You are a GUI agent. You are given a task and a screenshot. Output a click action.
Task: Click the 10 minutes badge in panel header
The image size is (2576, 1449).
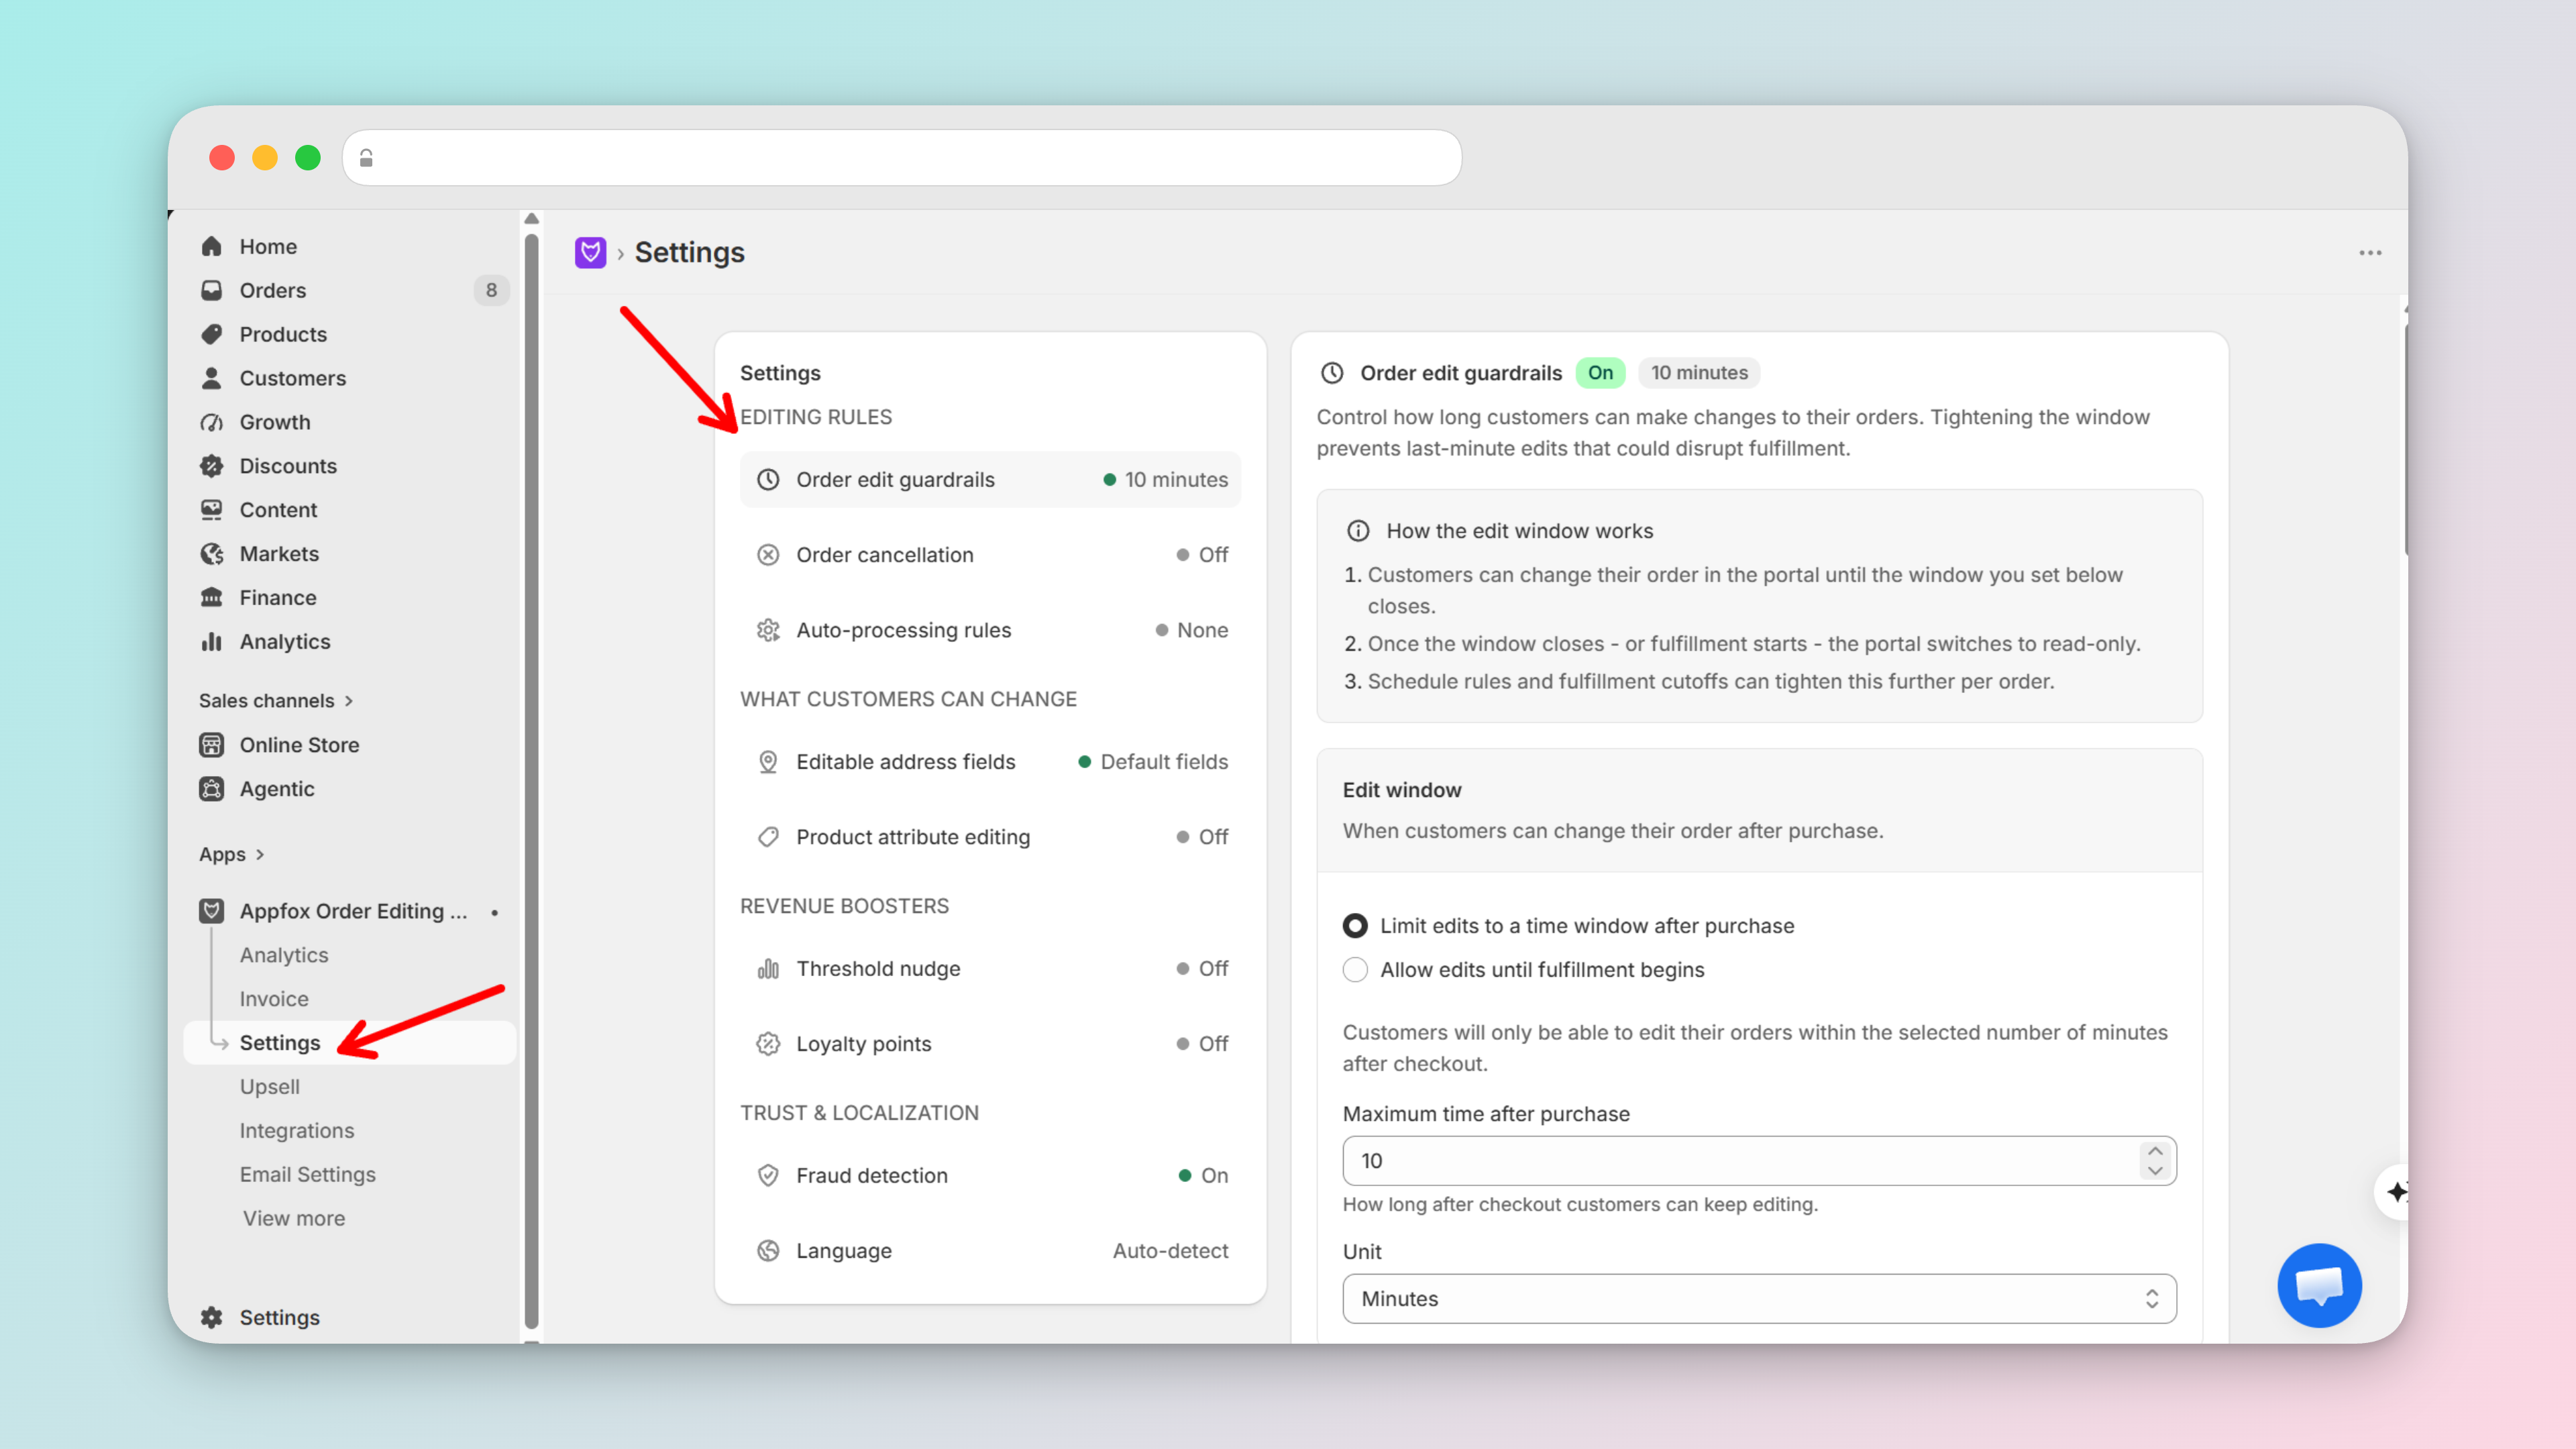1699,373
